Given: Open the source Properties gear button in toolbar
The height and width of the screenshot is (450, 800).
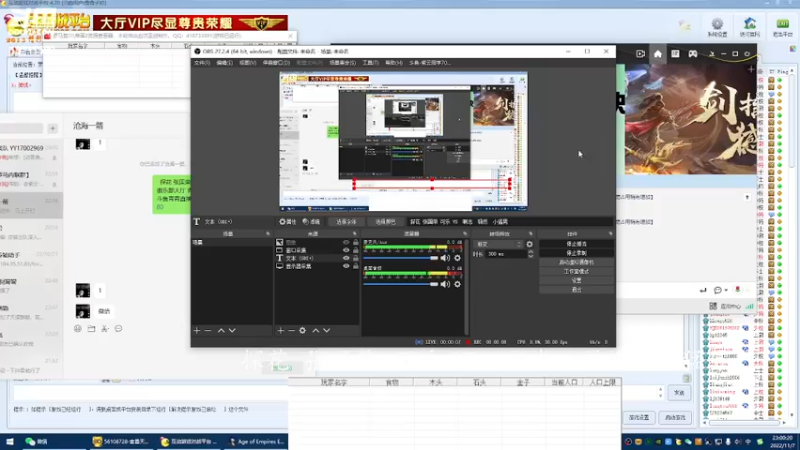Looking at the screenshot, I should point(288,222).
